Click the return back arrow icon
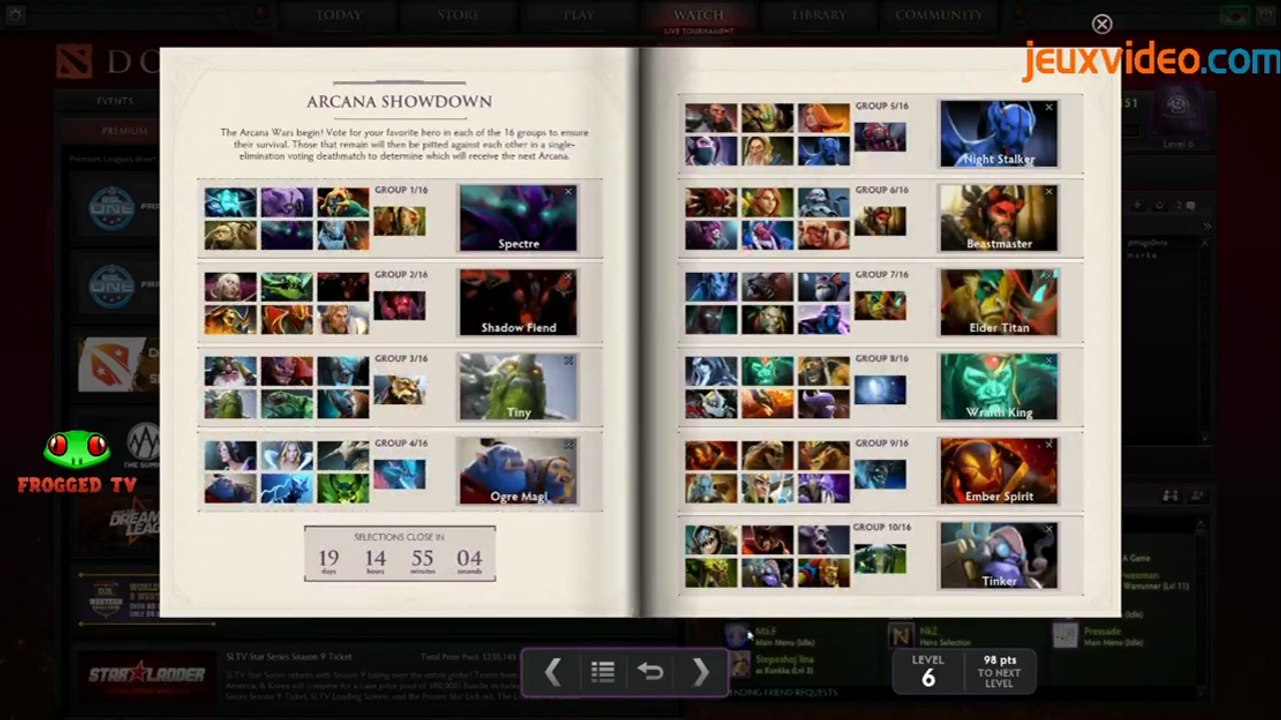The image size is (1281, 720). tap(650, 673)
